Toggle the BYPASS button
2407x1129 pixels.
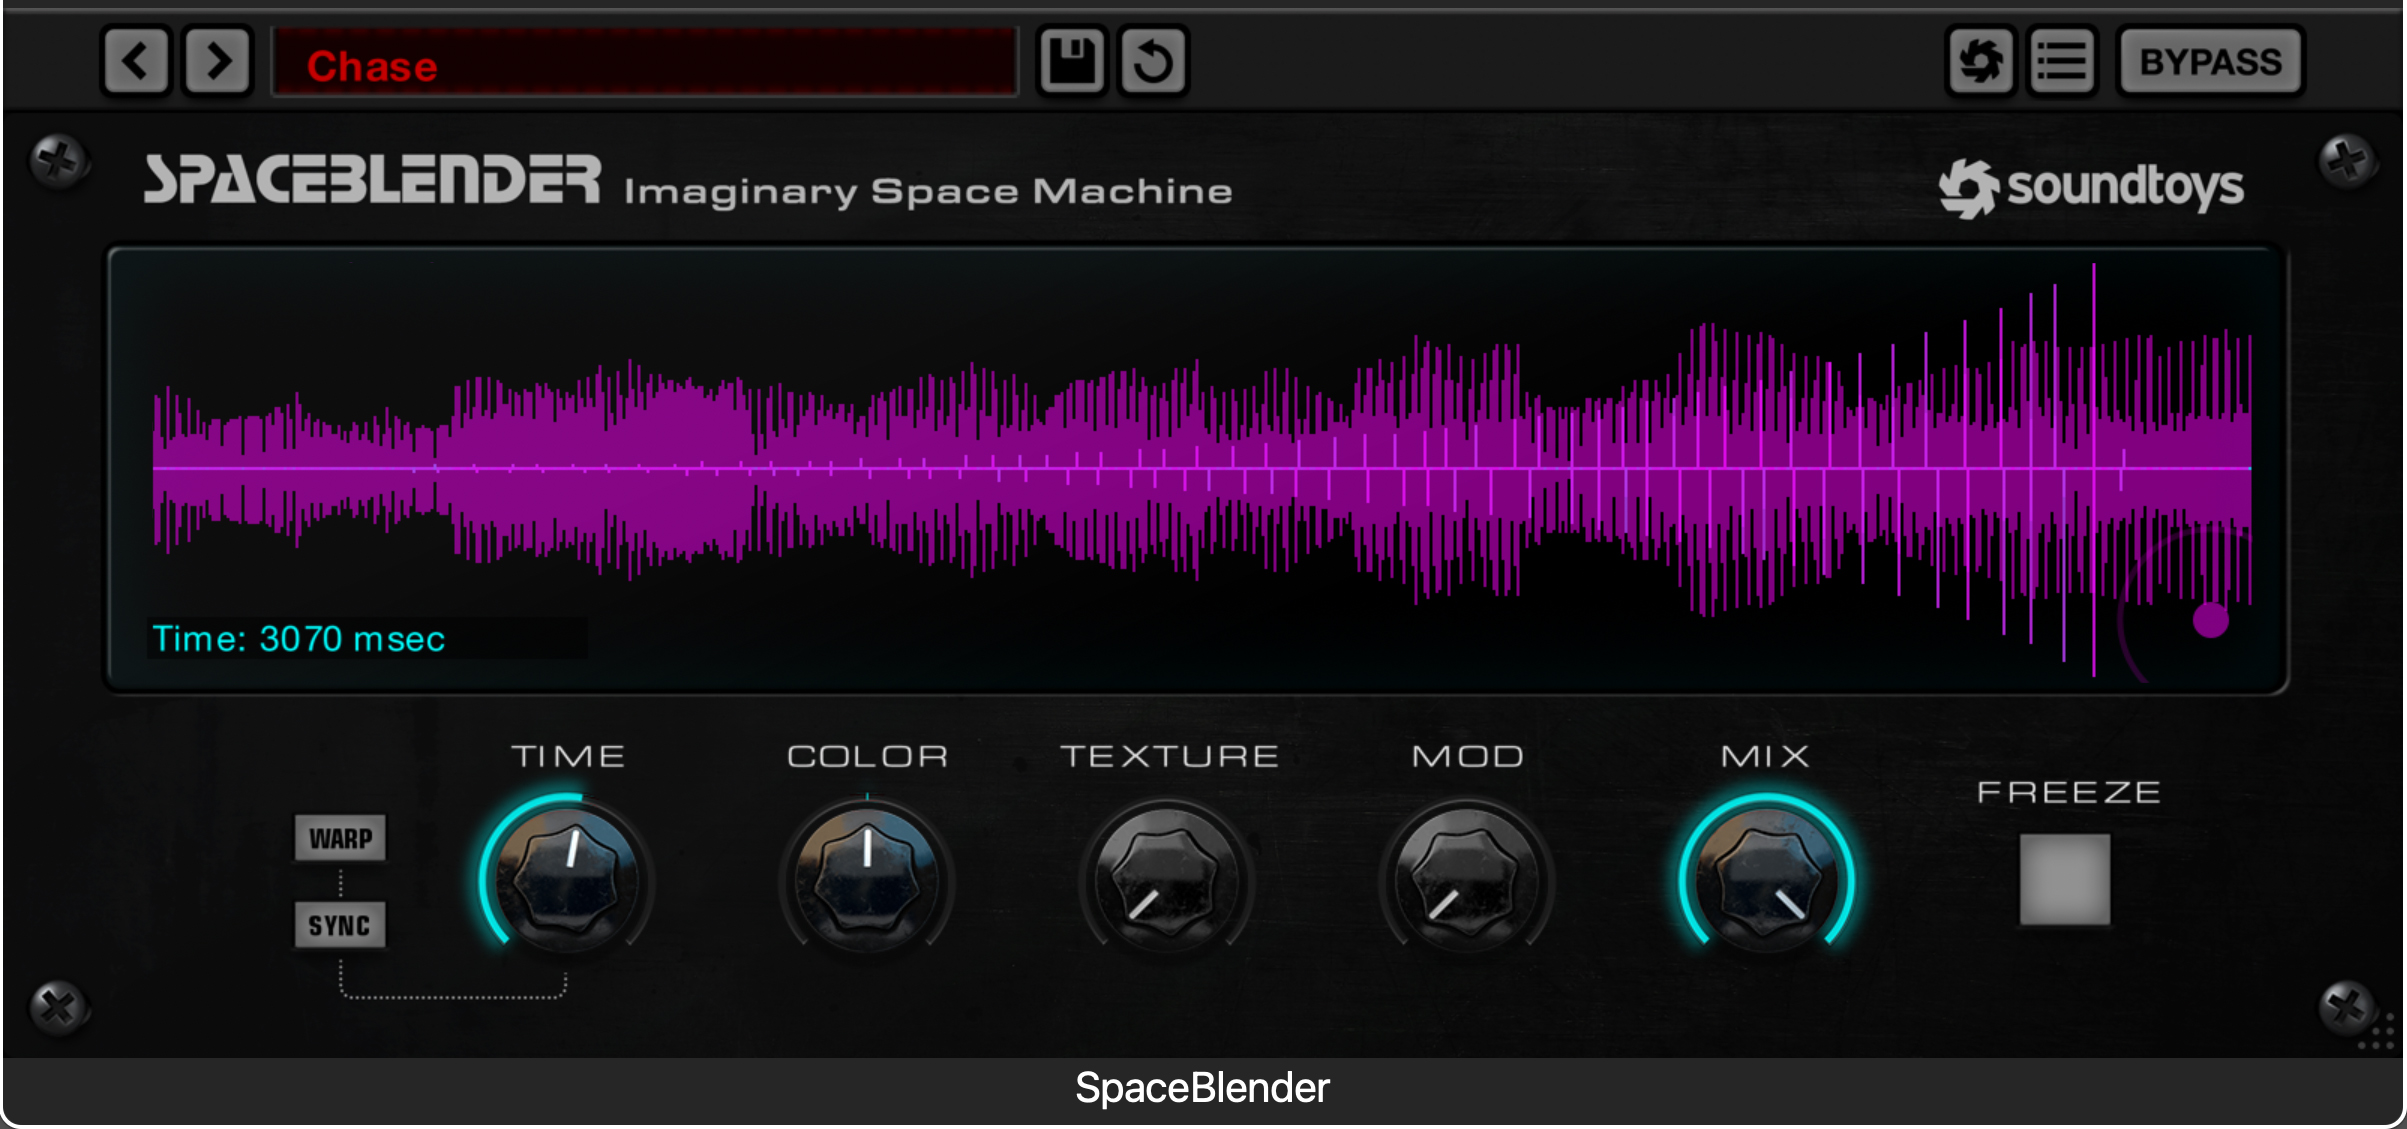coord(2211,62)
